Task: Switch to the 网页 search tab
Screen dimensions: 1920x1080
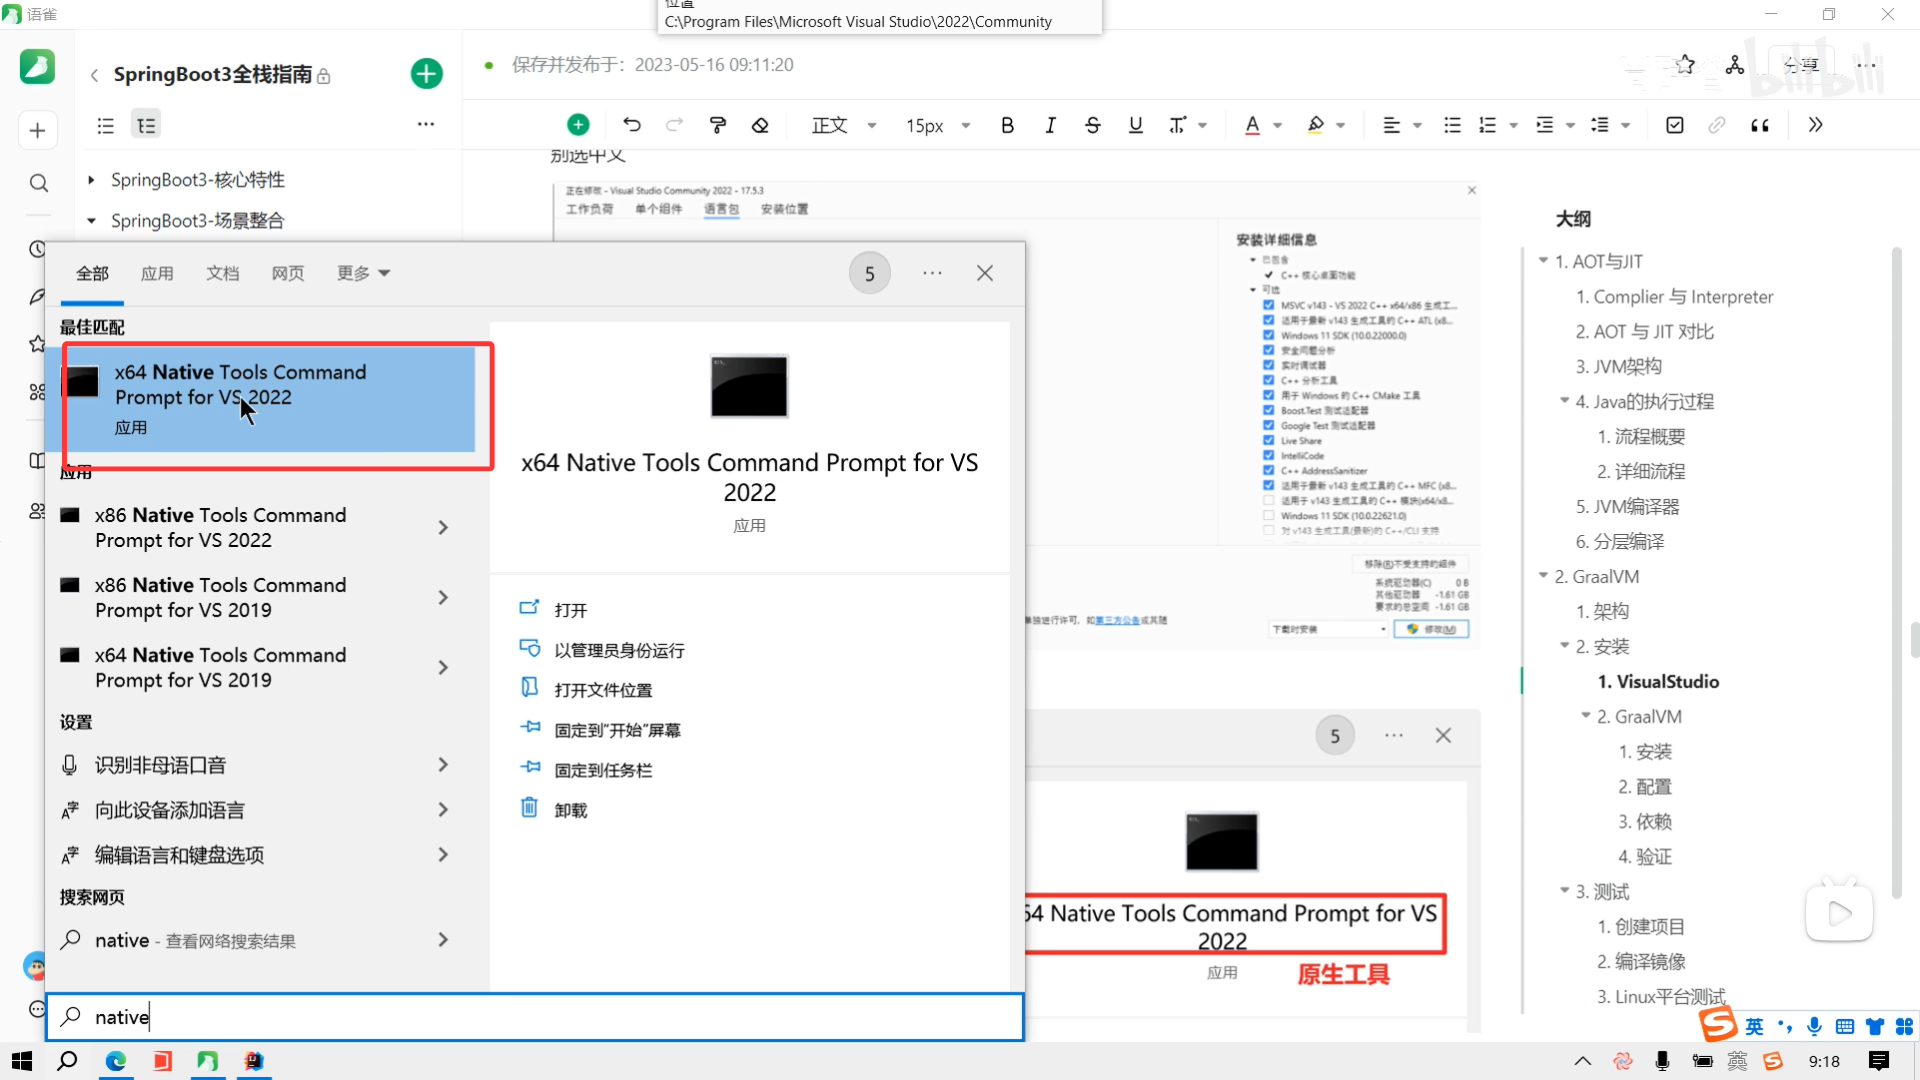Action: pos(288,273)
